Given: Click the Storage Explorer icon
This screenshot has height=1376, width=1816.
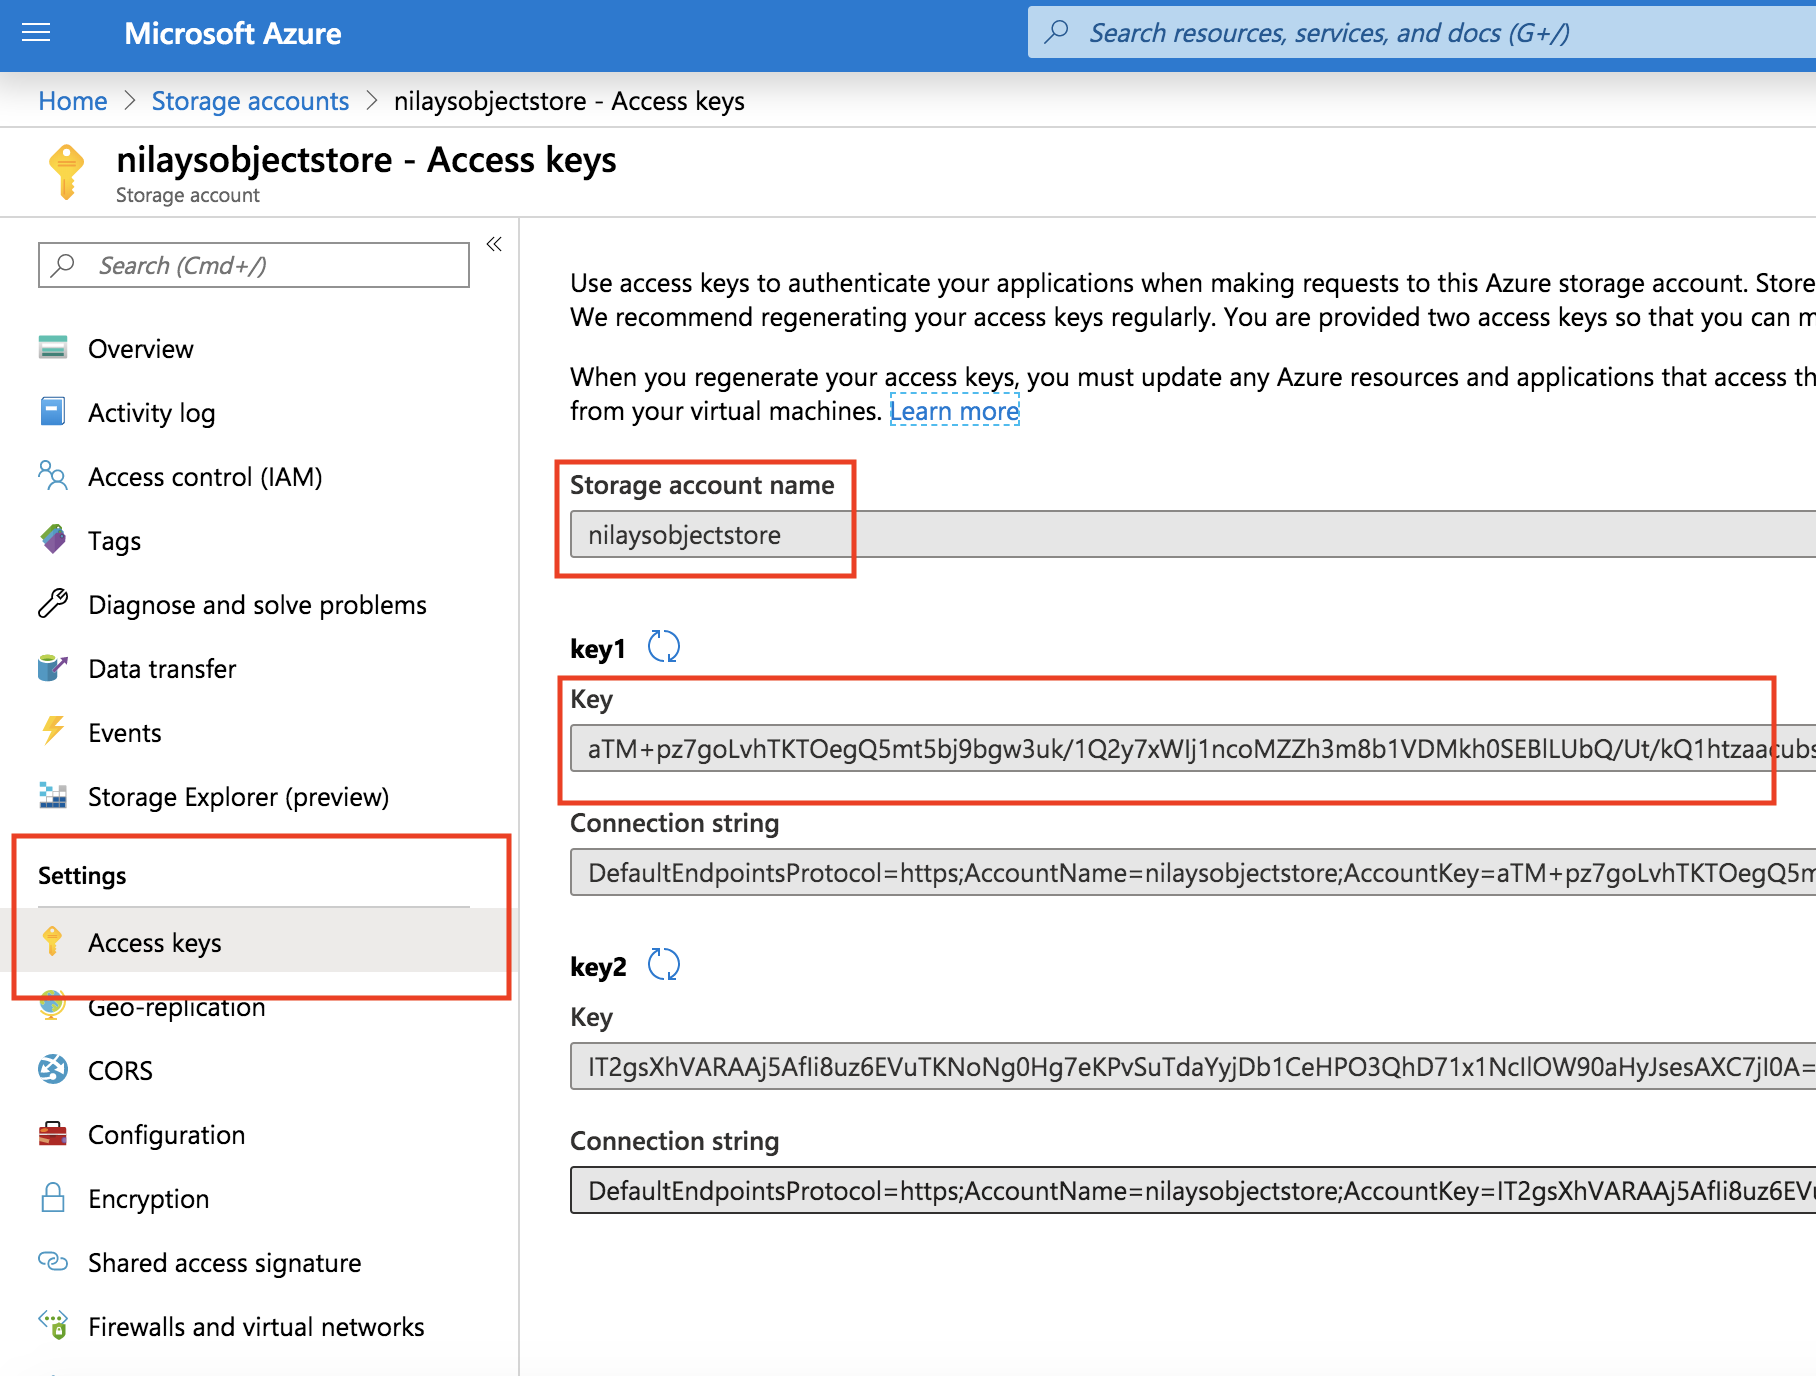Looking at the screenshot, I should pyautogui.click(x=53, y=796).
